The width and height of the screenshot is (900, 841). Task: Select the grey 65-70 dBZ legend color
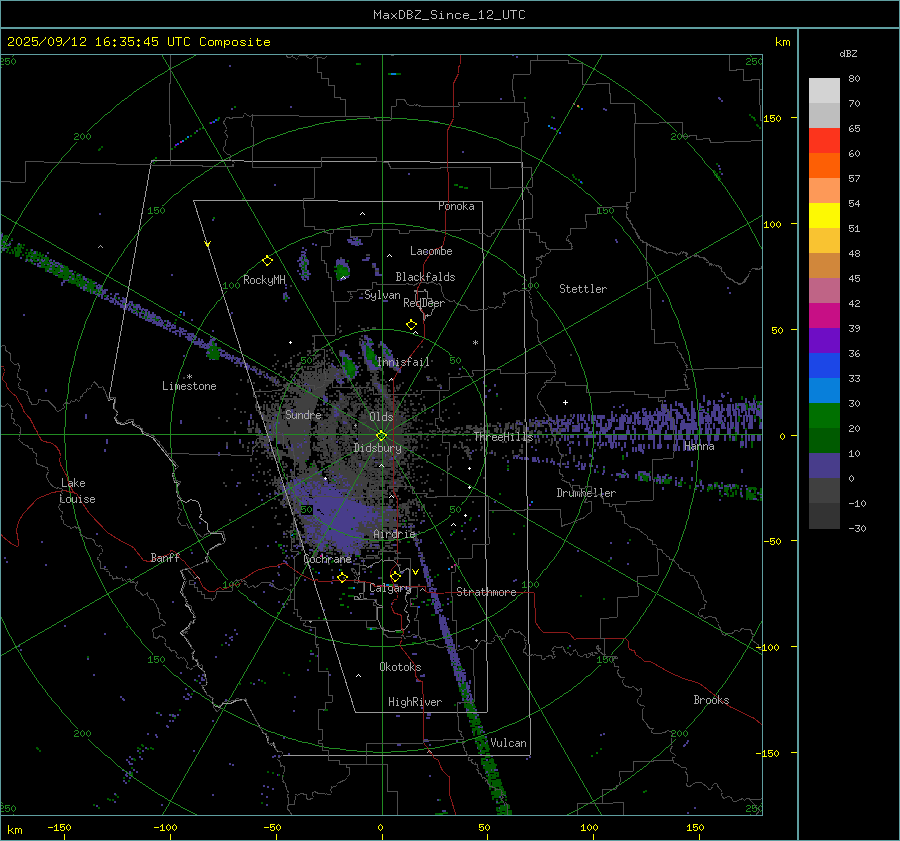824,115
